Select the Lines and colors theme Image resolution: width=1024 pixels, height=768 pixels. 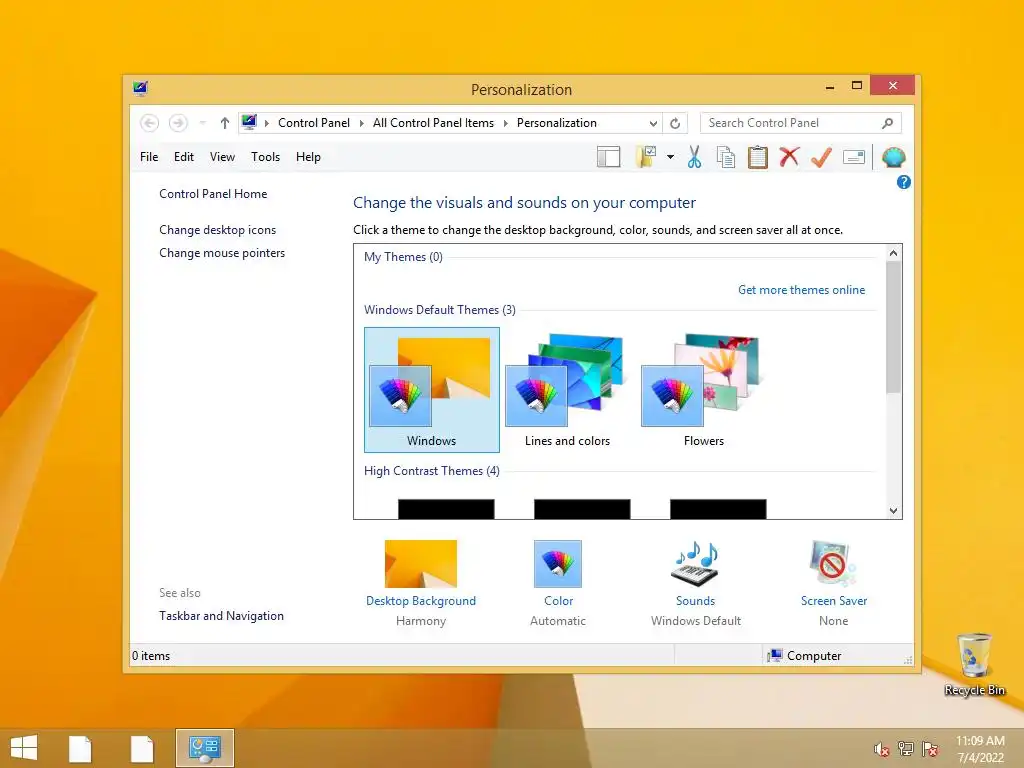[568, 390]
